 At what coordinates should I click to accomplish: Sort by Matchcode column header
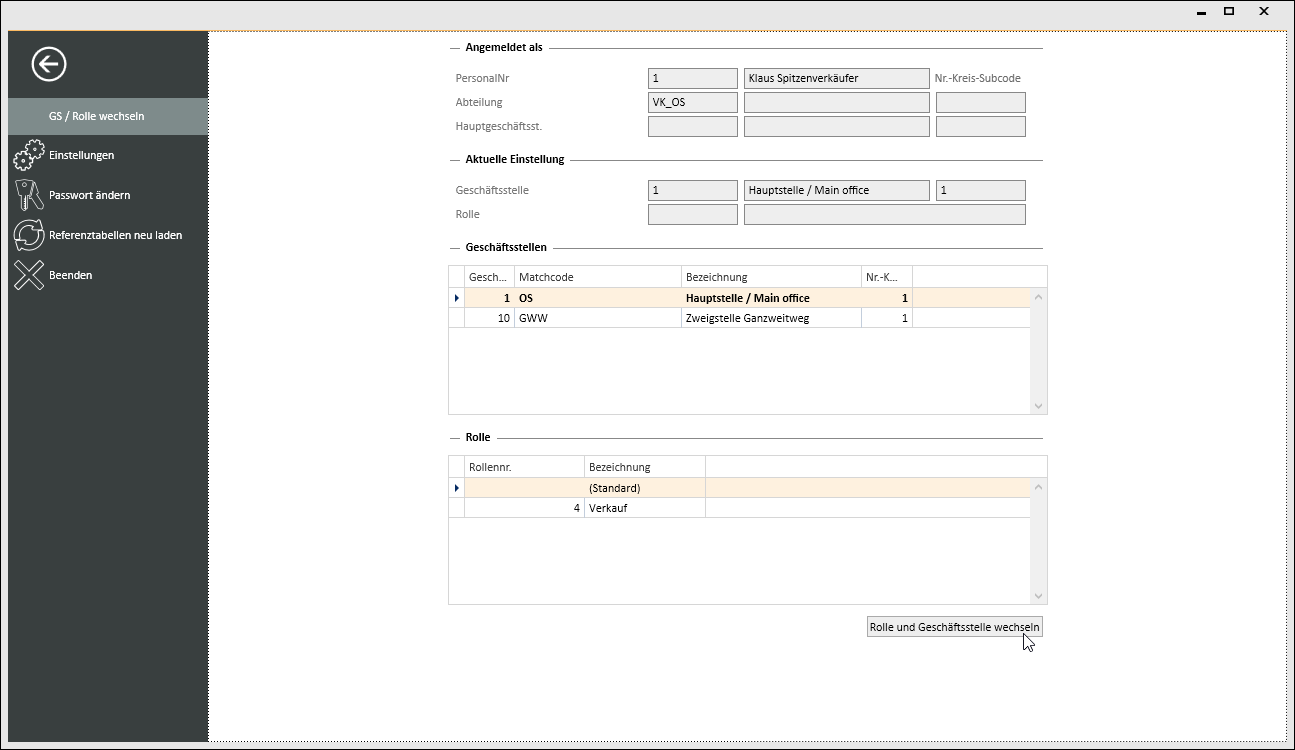click(x=598, y=277)
